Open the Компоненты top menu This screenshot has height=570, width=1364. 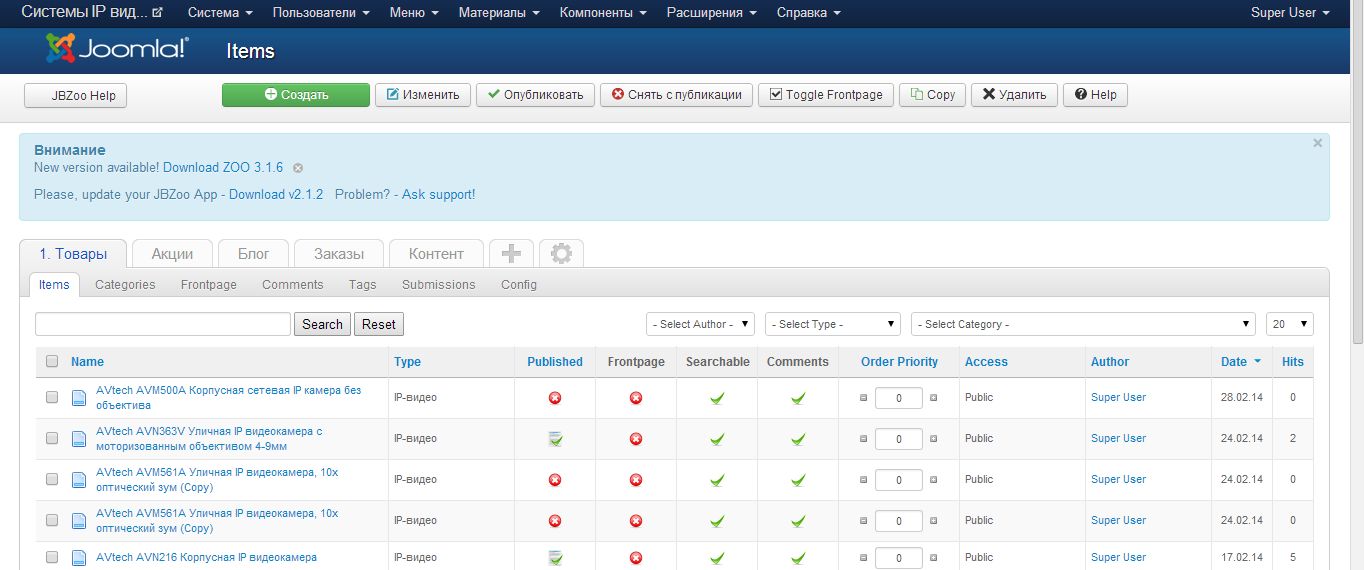[x=603, y=13]
